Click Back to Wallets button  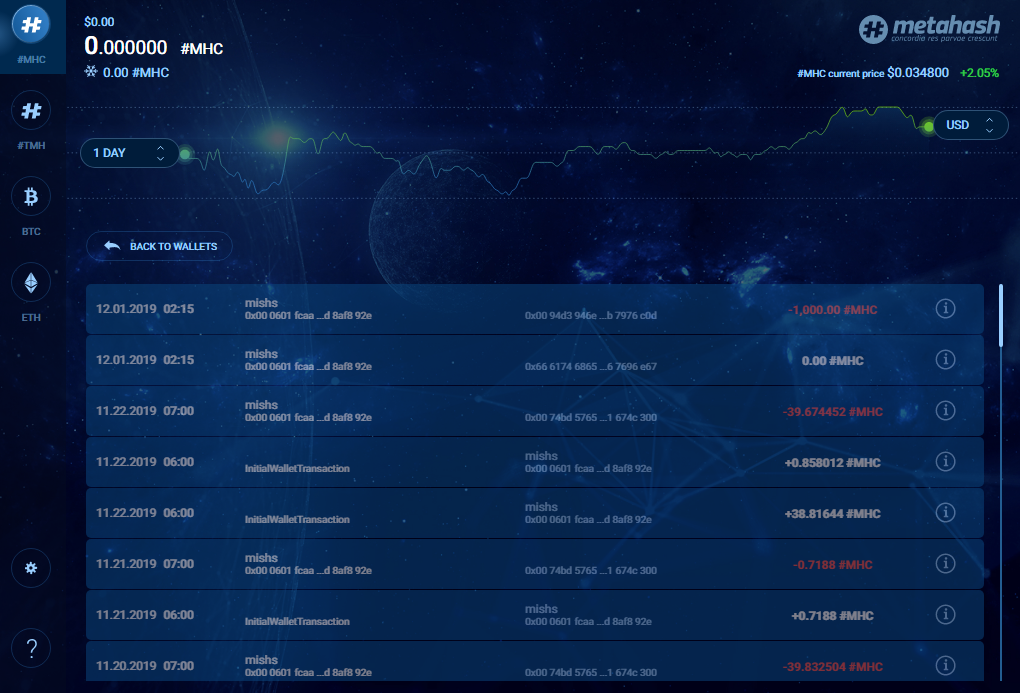pyautogui.click(x=159, y=246)
